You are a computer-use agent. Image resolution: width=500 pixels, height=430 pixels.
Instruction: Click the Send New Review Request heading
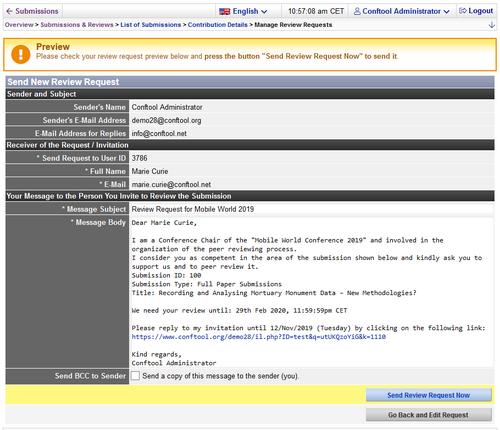(63, 82)
